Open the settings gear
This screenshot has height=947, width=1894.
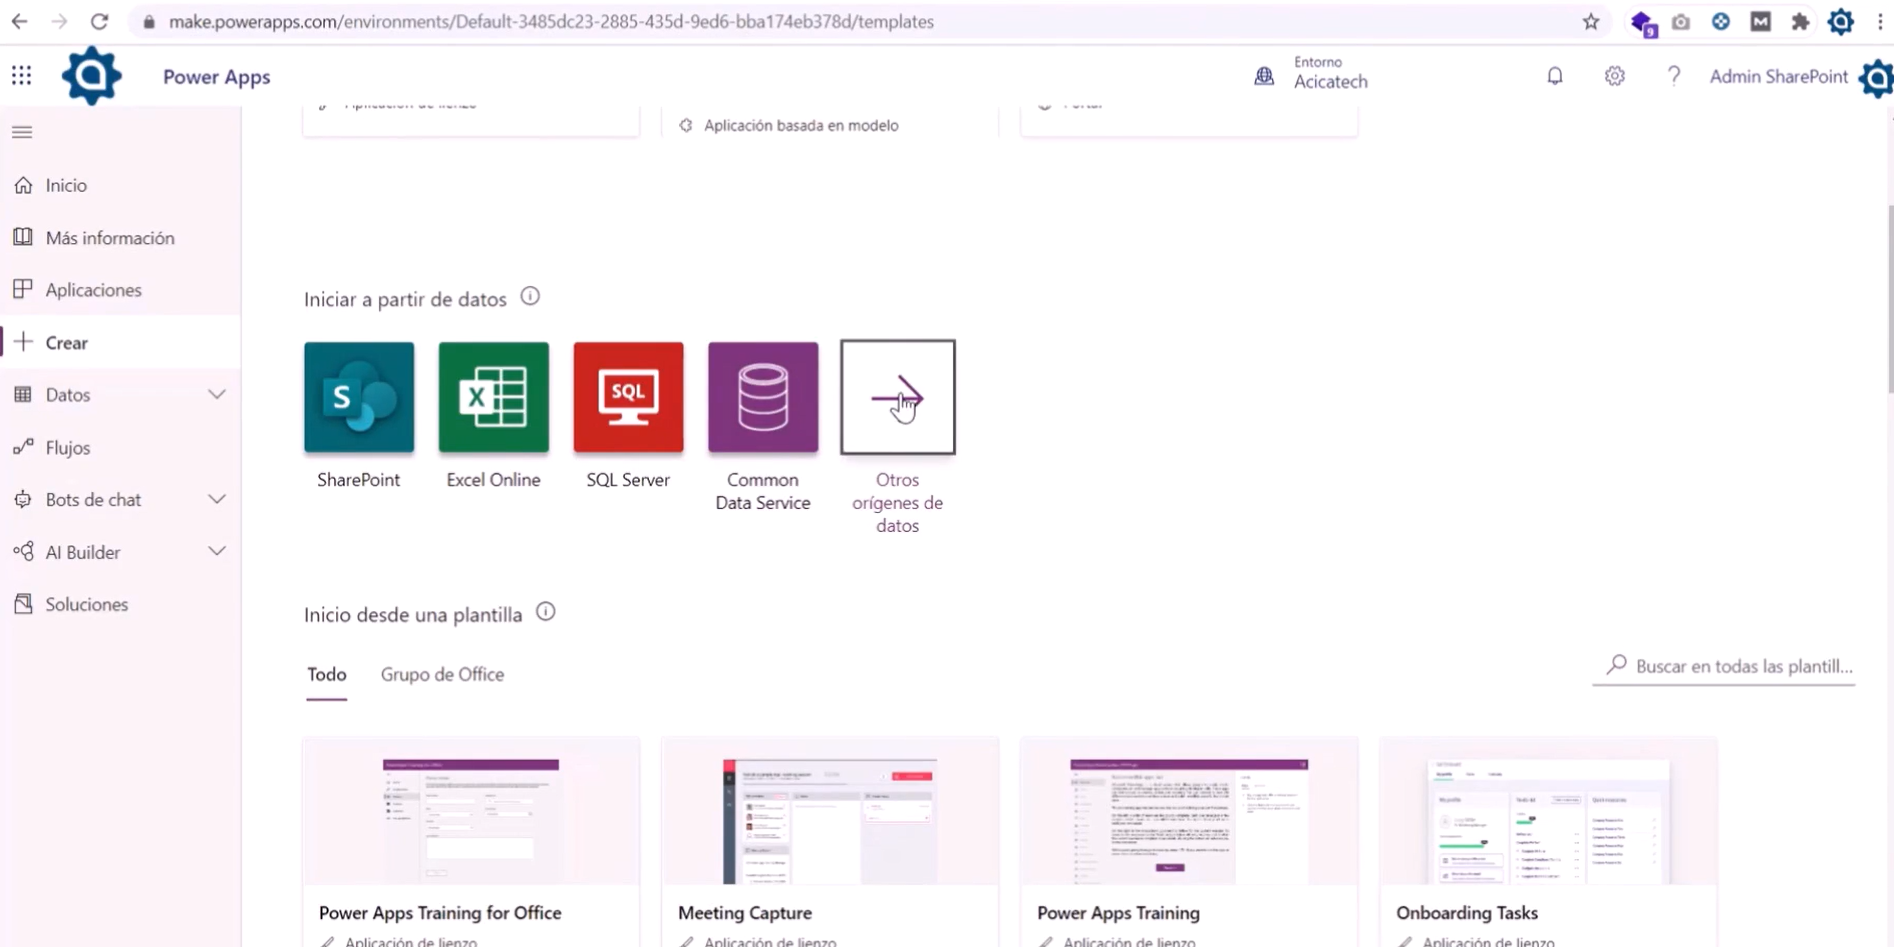(x=1613, y=75)
